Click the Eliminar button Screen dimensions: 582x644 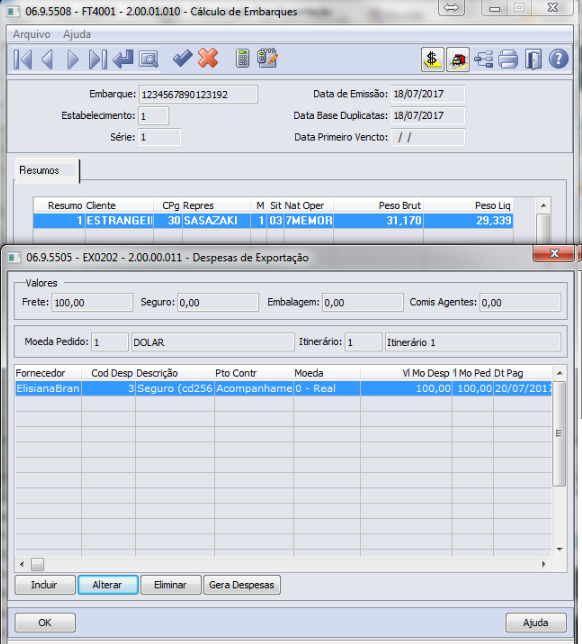[x=170, y=585]
